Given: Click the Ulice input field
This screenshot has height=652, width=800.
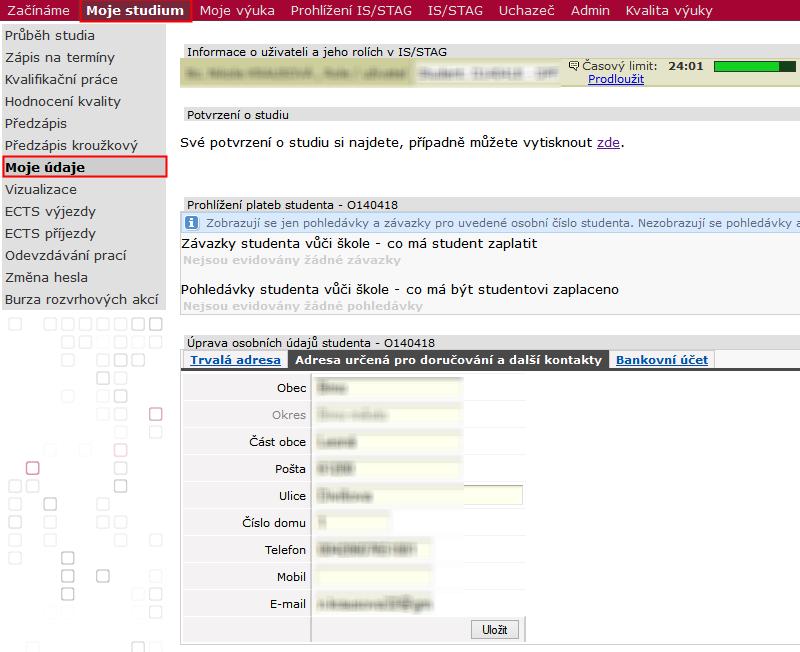Looking at the screenshot, I should point(418,495).
